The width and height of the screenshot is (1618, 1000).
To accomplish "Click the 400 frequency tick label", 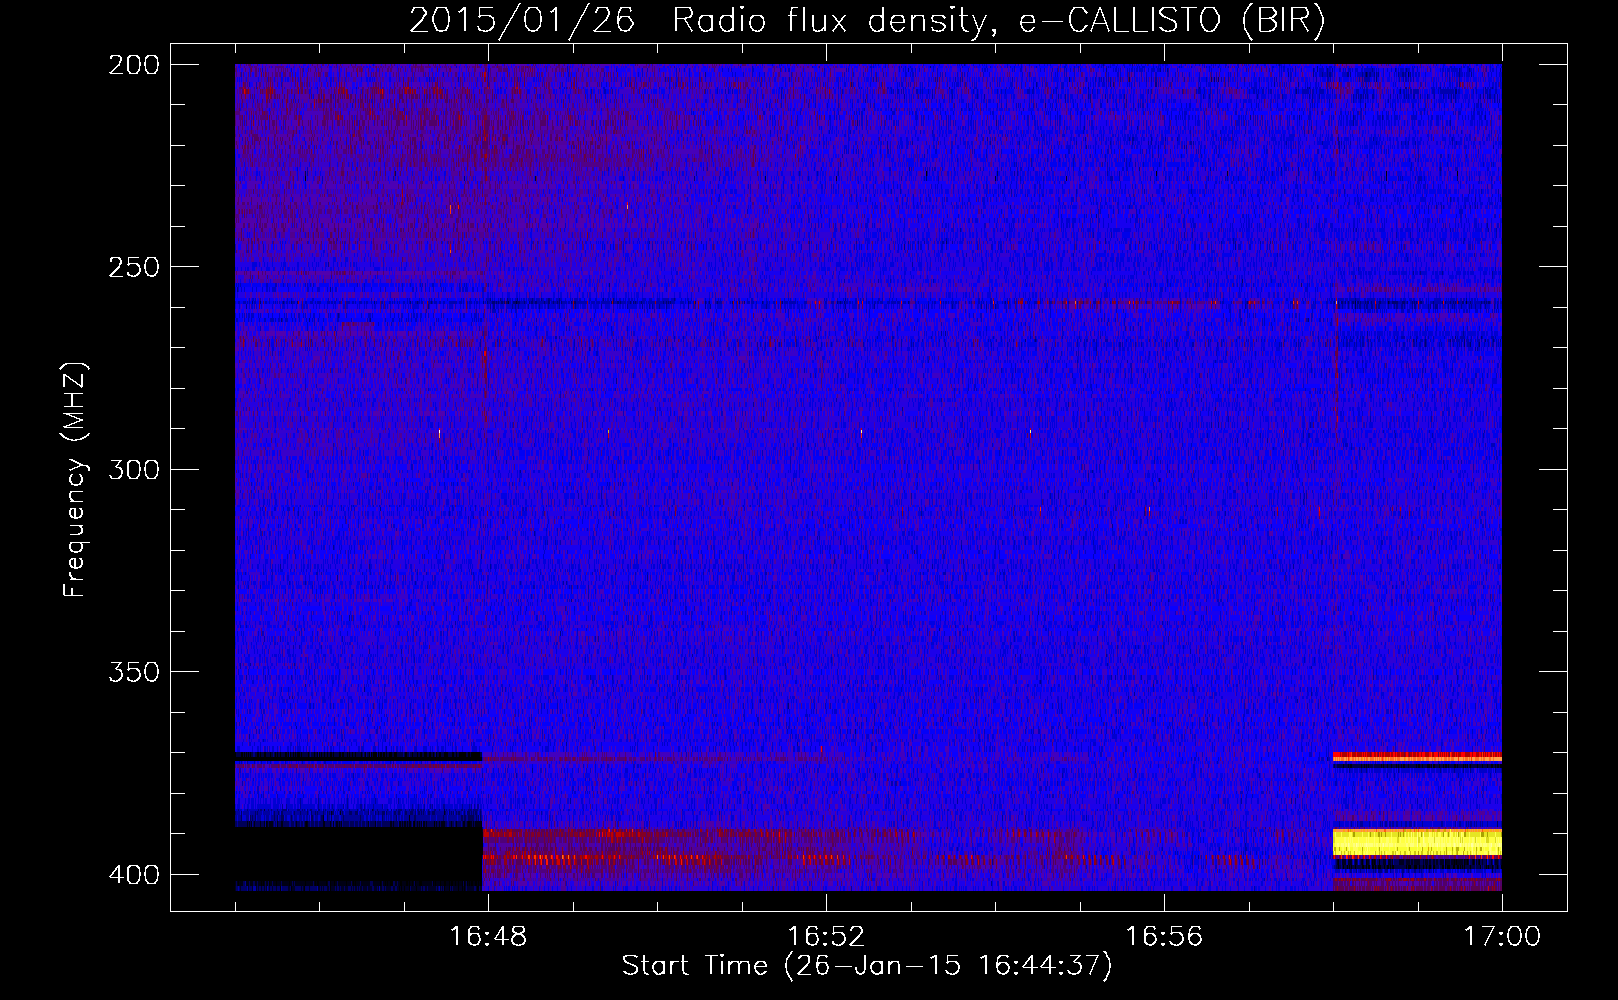I will (x=134, y=874).
